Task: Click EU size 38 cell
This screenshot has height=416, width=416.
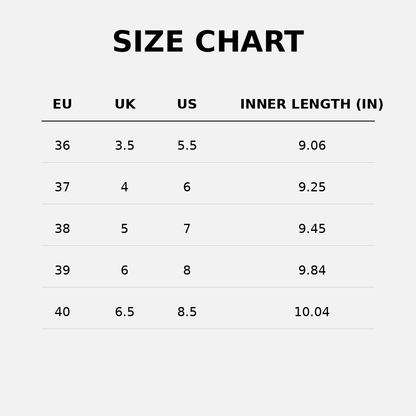Action: [62, 229]
